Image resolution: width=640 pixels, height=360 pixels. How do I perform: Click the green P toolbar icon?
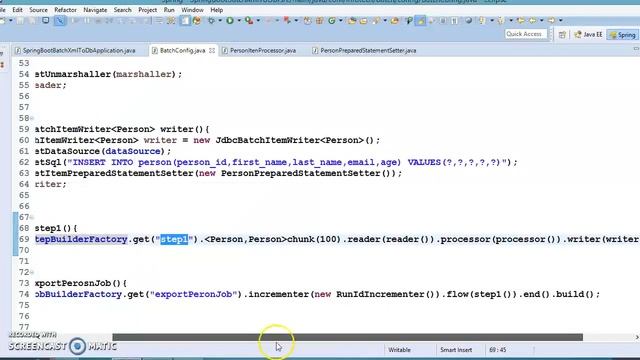click(x=409, y=20)
